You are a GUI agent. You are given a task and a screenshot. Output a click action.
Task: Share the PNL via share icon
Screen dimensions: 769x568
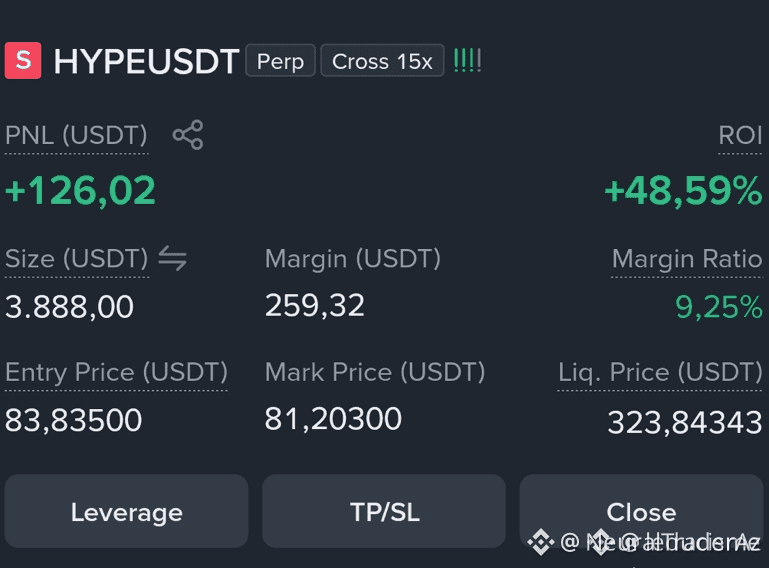point(188,134)
